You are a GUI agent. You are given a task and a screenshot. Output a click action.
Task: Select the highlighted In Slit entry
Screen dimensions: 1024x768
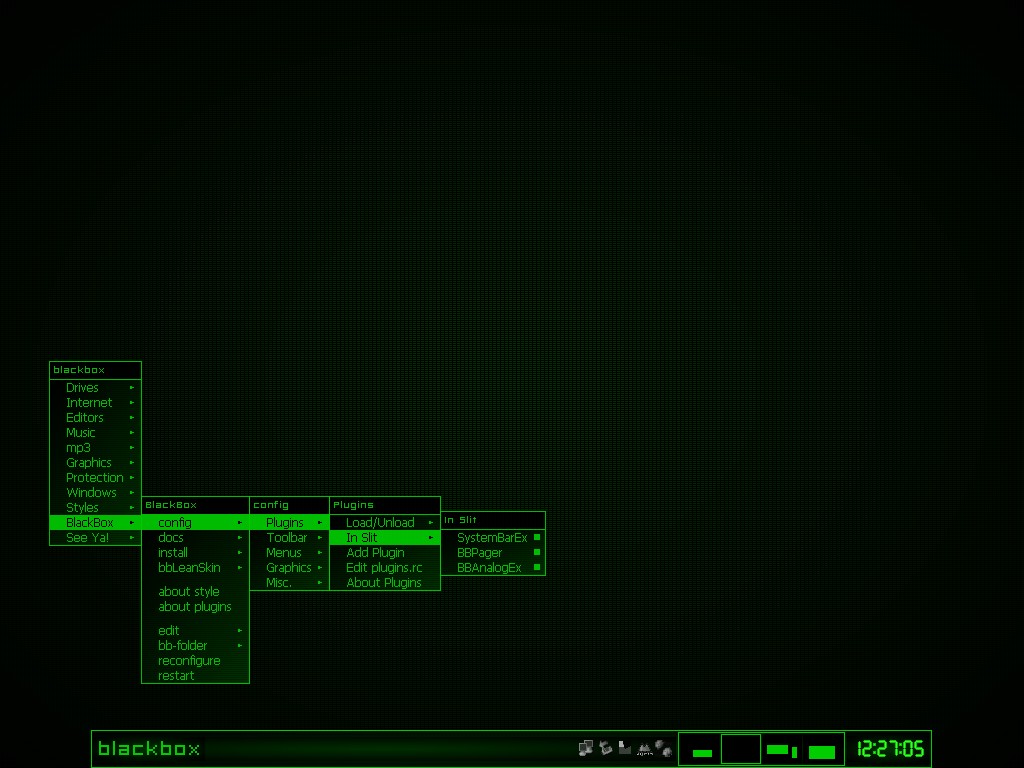pos(385,537)
